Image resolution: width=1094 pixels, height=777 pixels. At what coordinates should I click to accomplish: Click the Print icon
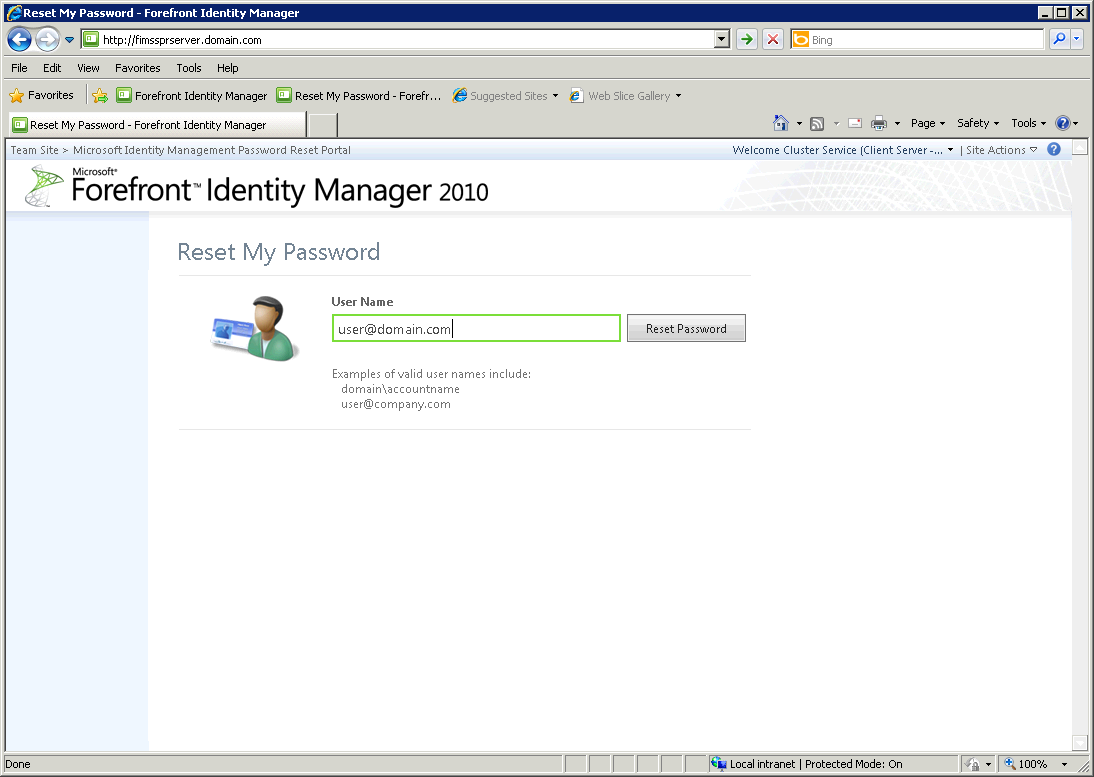pos(879,123)
